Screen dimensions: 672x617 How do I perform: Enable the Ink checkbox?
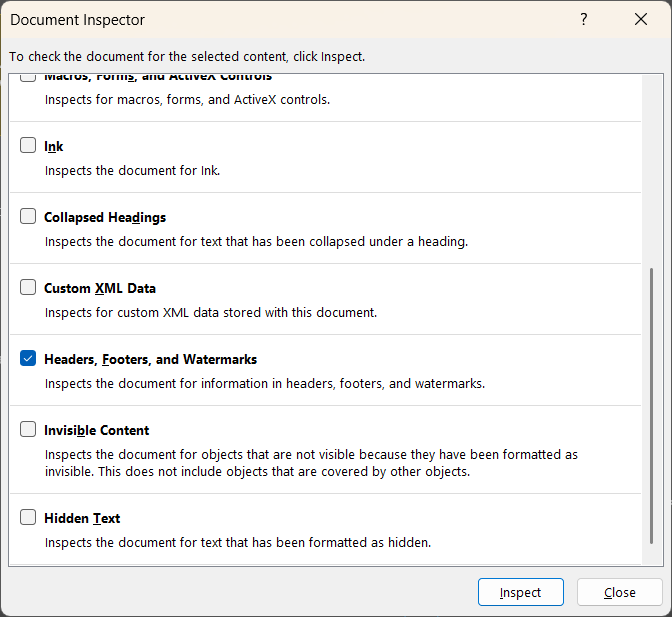(x=28, y=146)
